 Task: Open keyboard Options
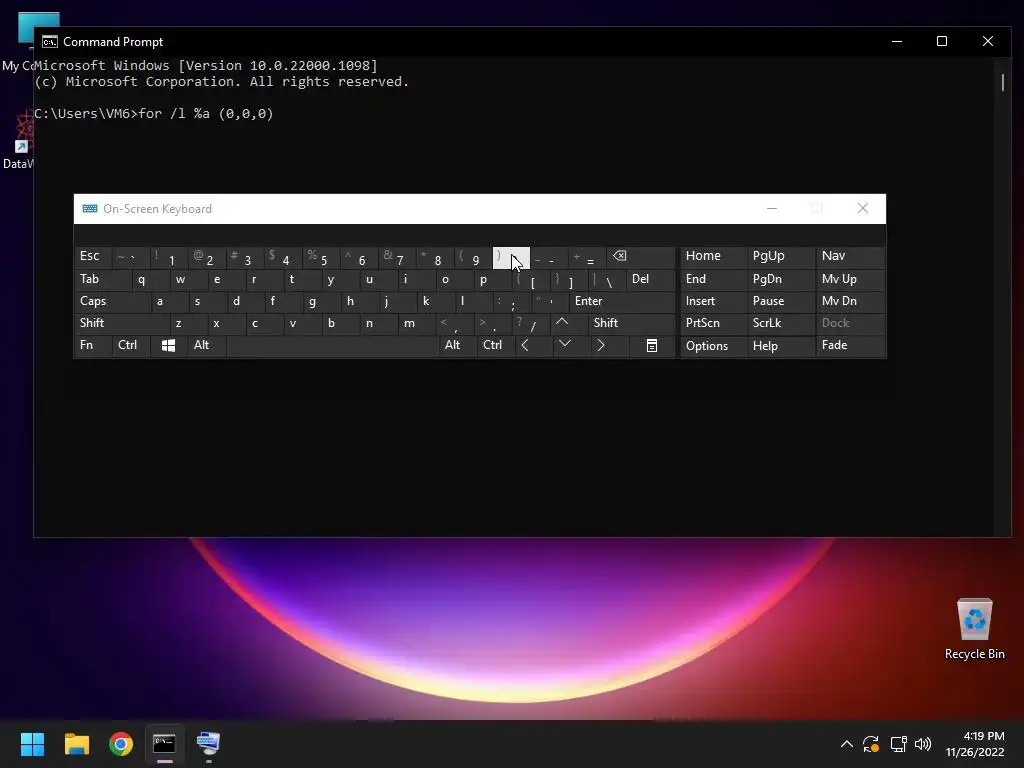[x=713, y=345]
